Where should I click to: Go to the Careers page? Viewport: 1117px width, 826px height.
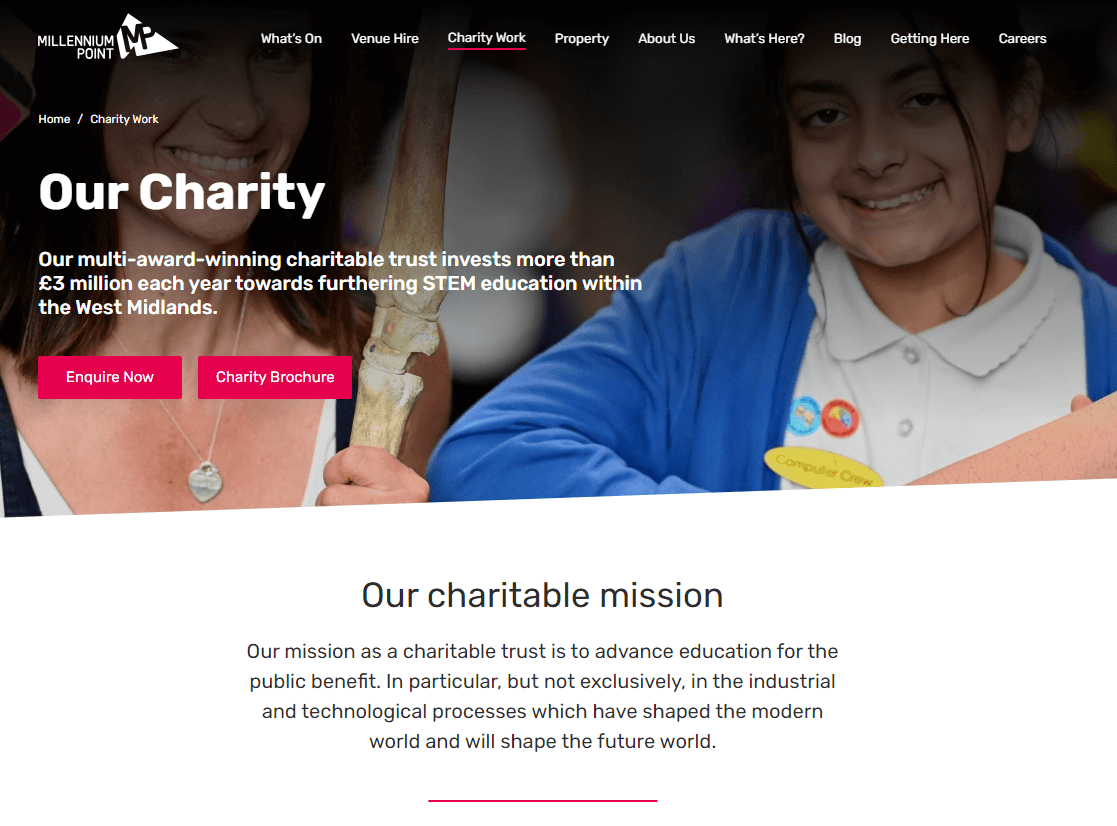(x=1022, y=38)
